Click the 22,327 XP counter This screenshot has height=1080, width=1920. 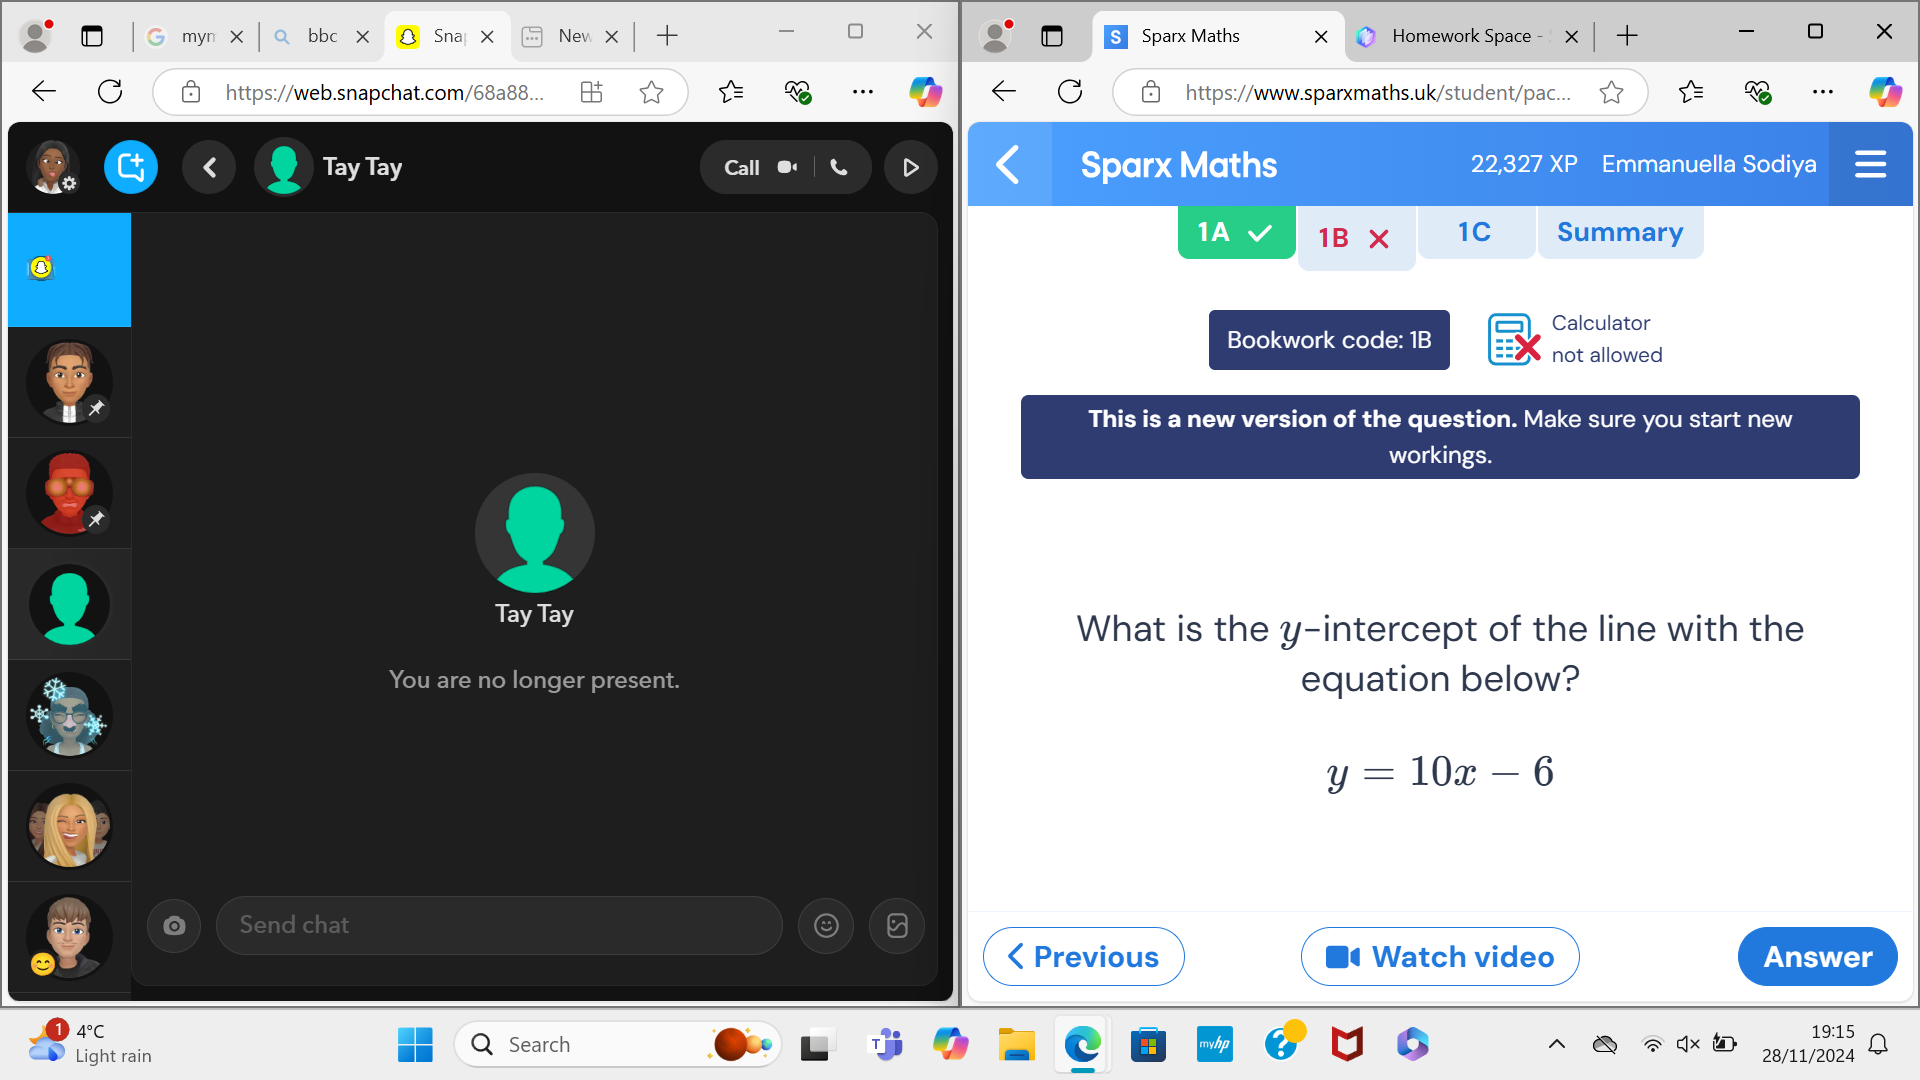[1523, 164]
